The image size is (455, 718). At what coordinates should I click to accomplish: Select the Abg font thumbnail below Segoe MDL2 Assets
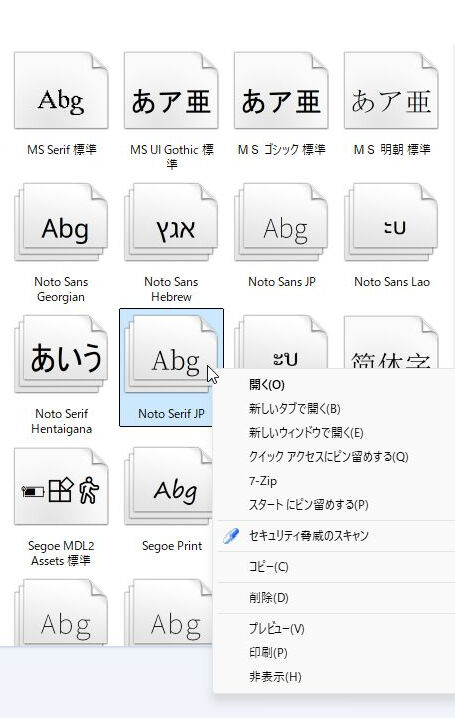click(x=61, y=613)
